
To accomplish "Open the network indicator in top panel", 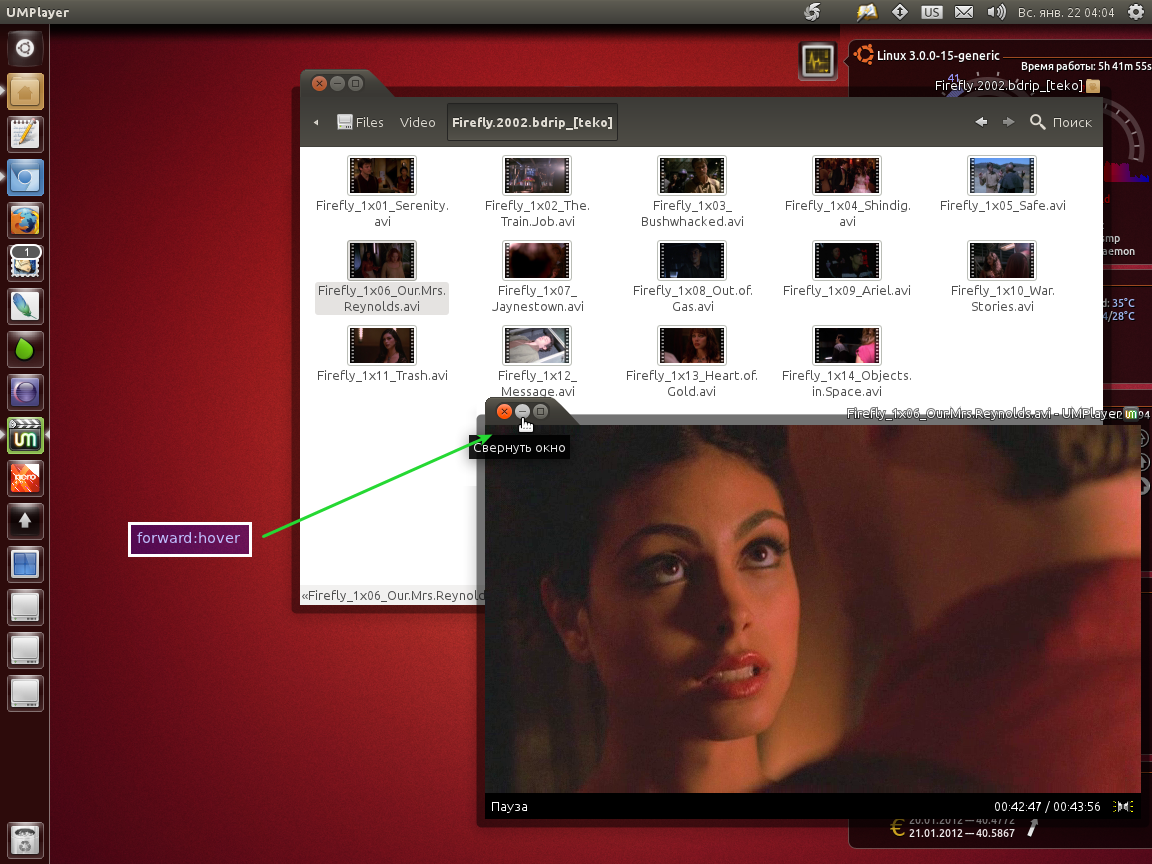I will tap(899, 12).
